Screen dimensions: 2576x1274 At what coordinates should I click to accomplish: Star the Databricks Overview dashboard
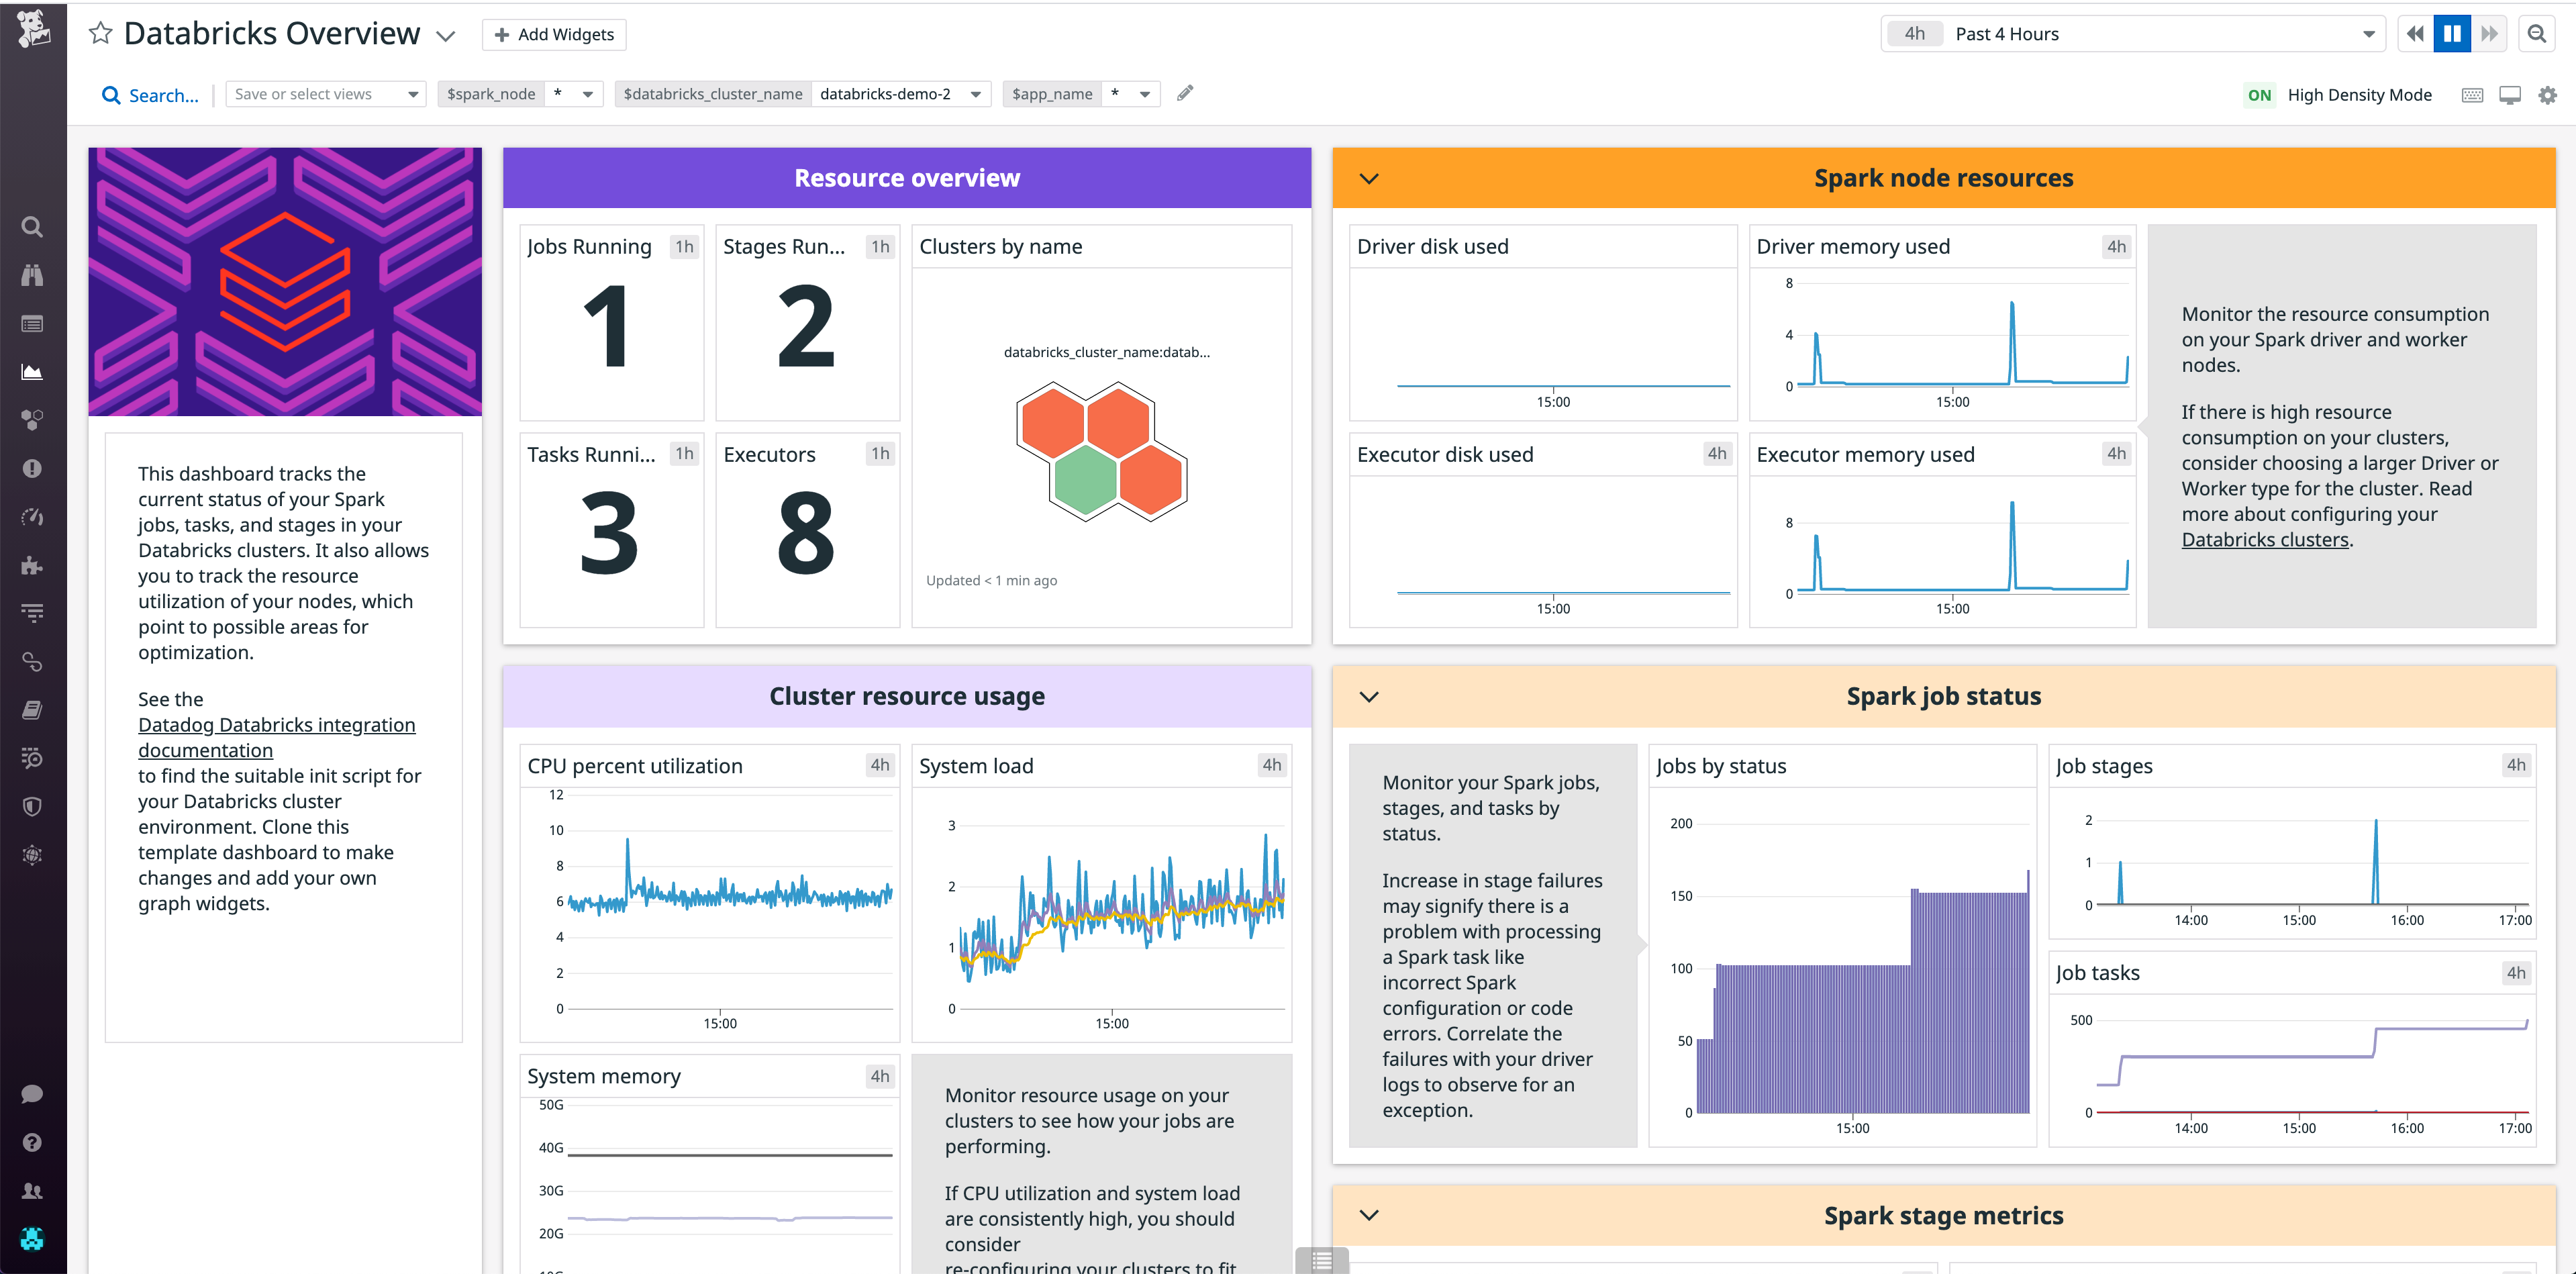click(100, 33)
